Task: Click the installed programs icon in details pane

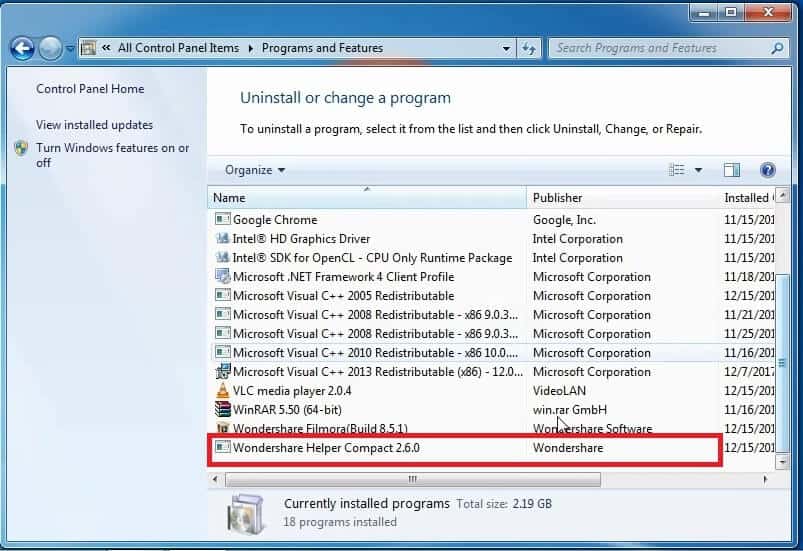Action: click(246, 513)
